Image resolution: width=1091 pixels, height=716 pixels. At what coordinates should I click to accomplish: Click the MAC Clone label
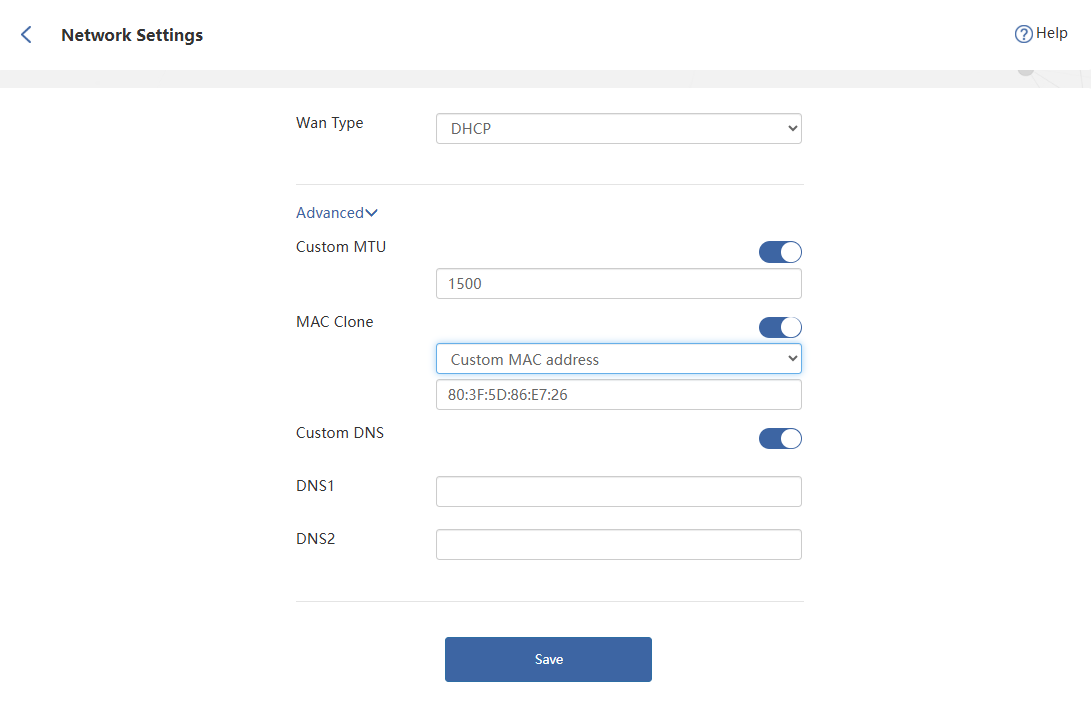(x=334, y=322)
